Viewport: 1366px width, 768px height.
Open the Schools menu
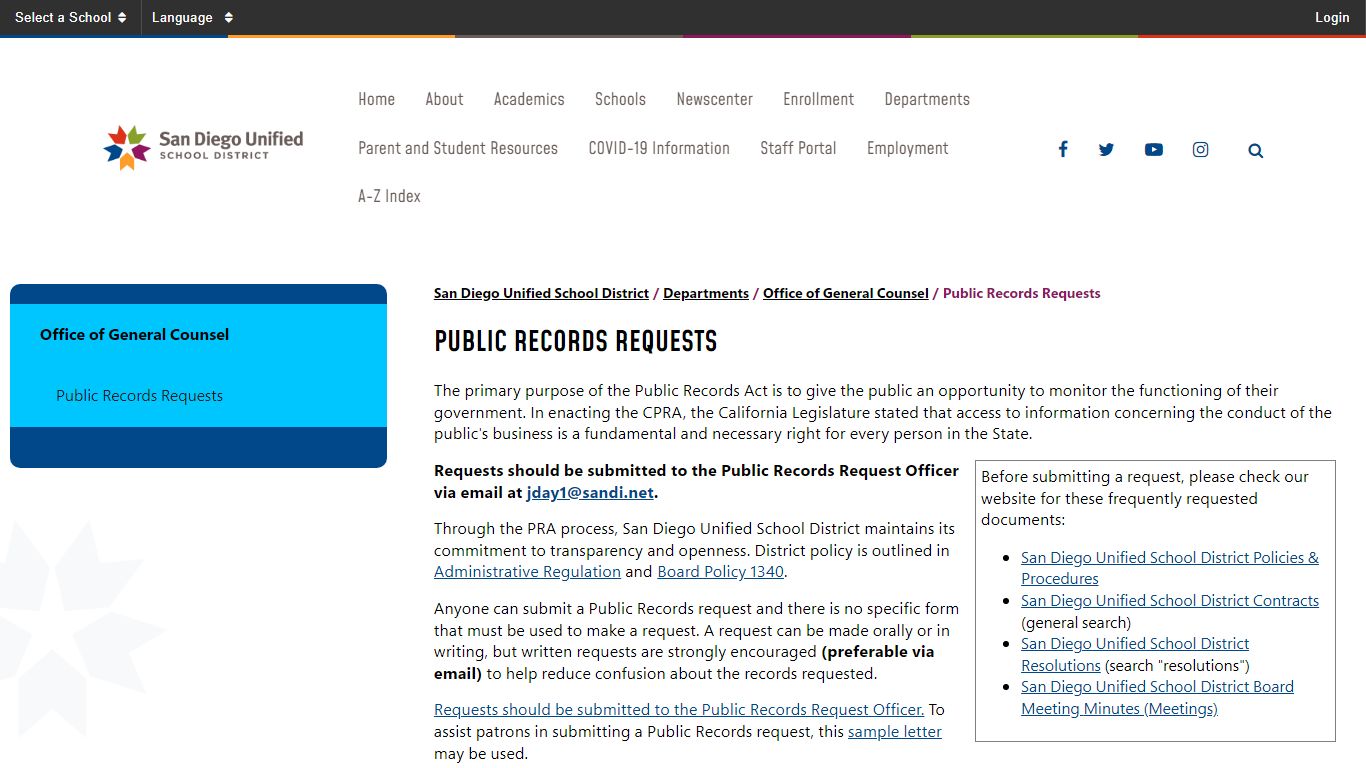point(620,99)
